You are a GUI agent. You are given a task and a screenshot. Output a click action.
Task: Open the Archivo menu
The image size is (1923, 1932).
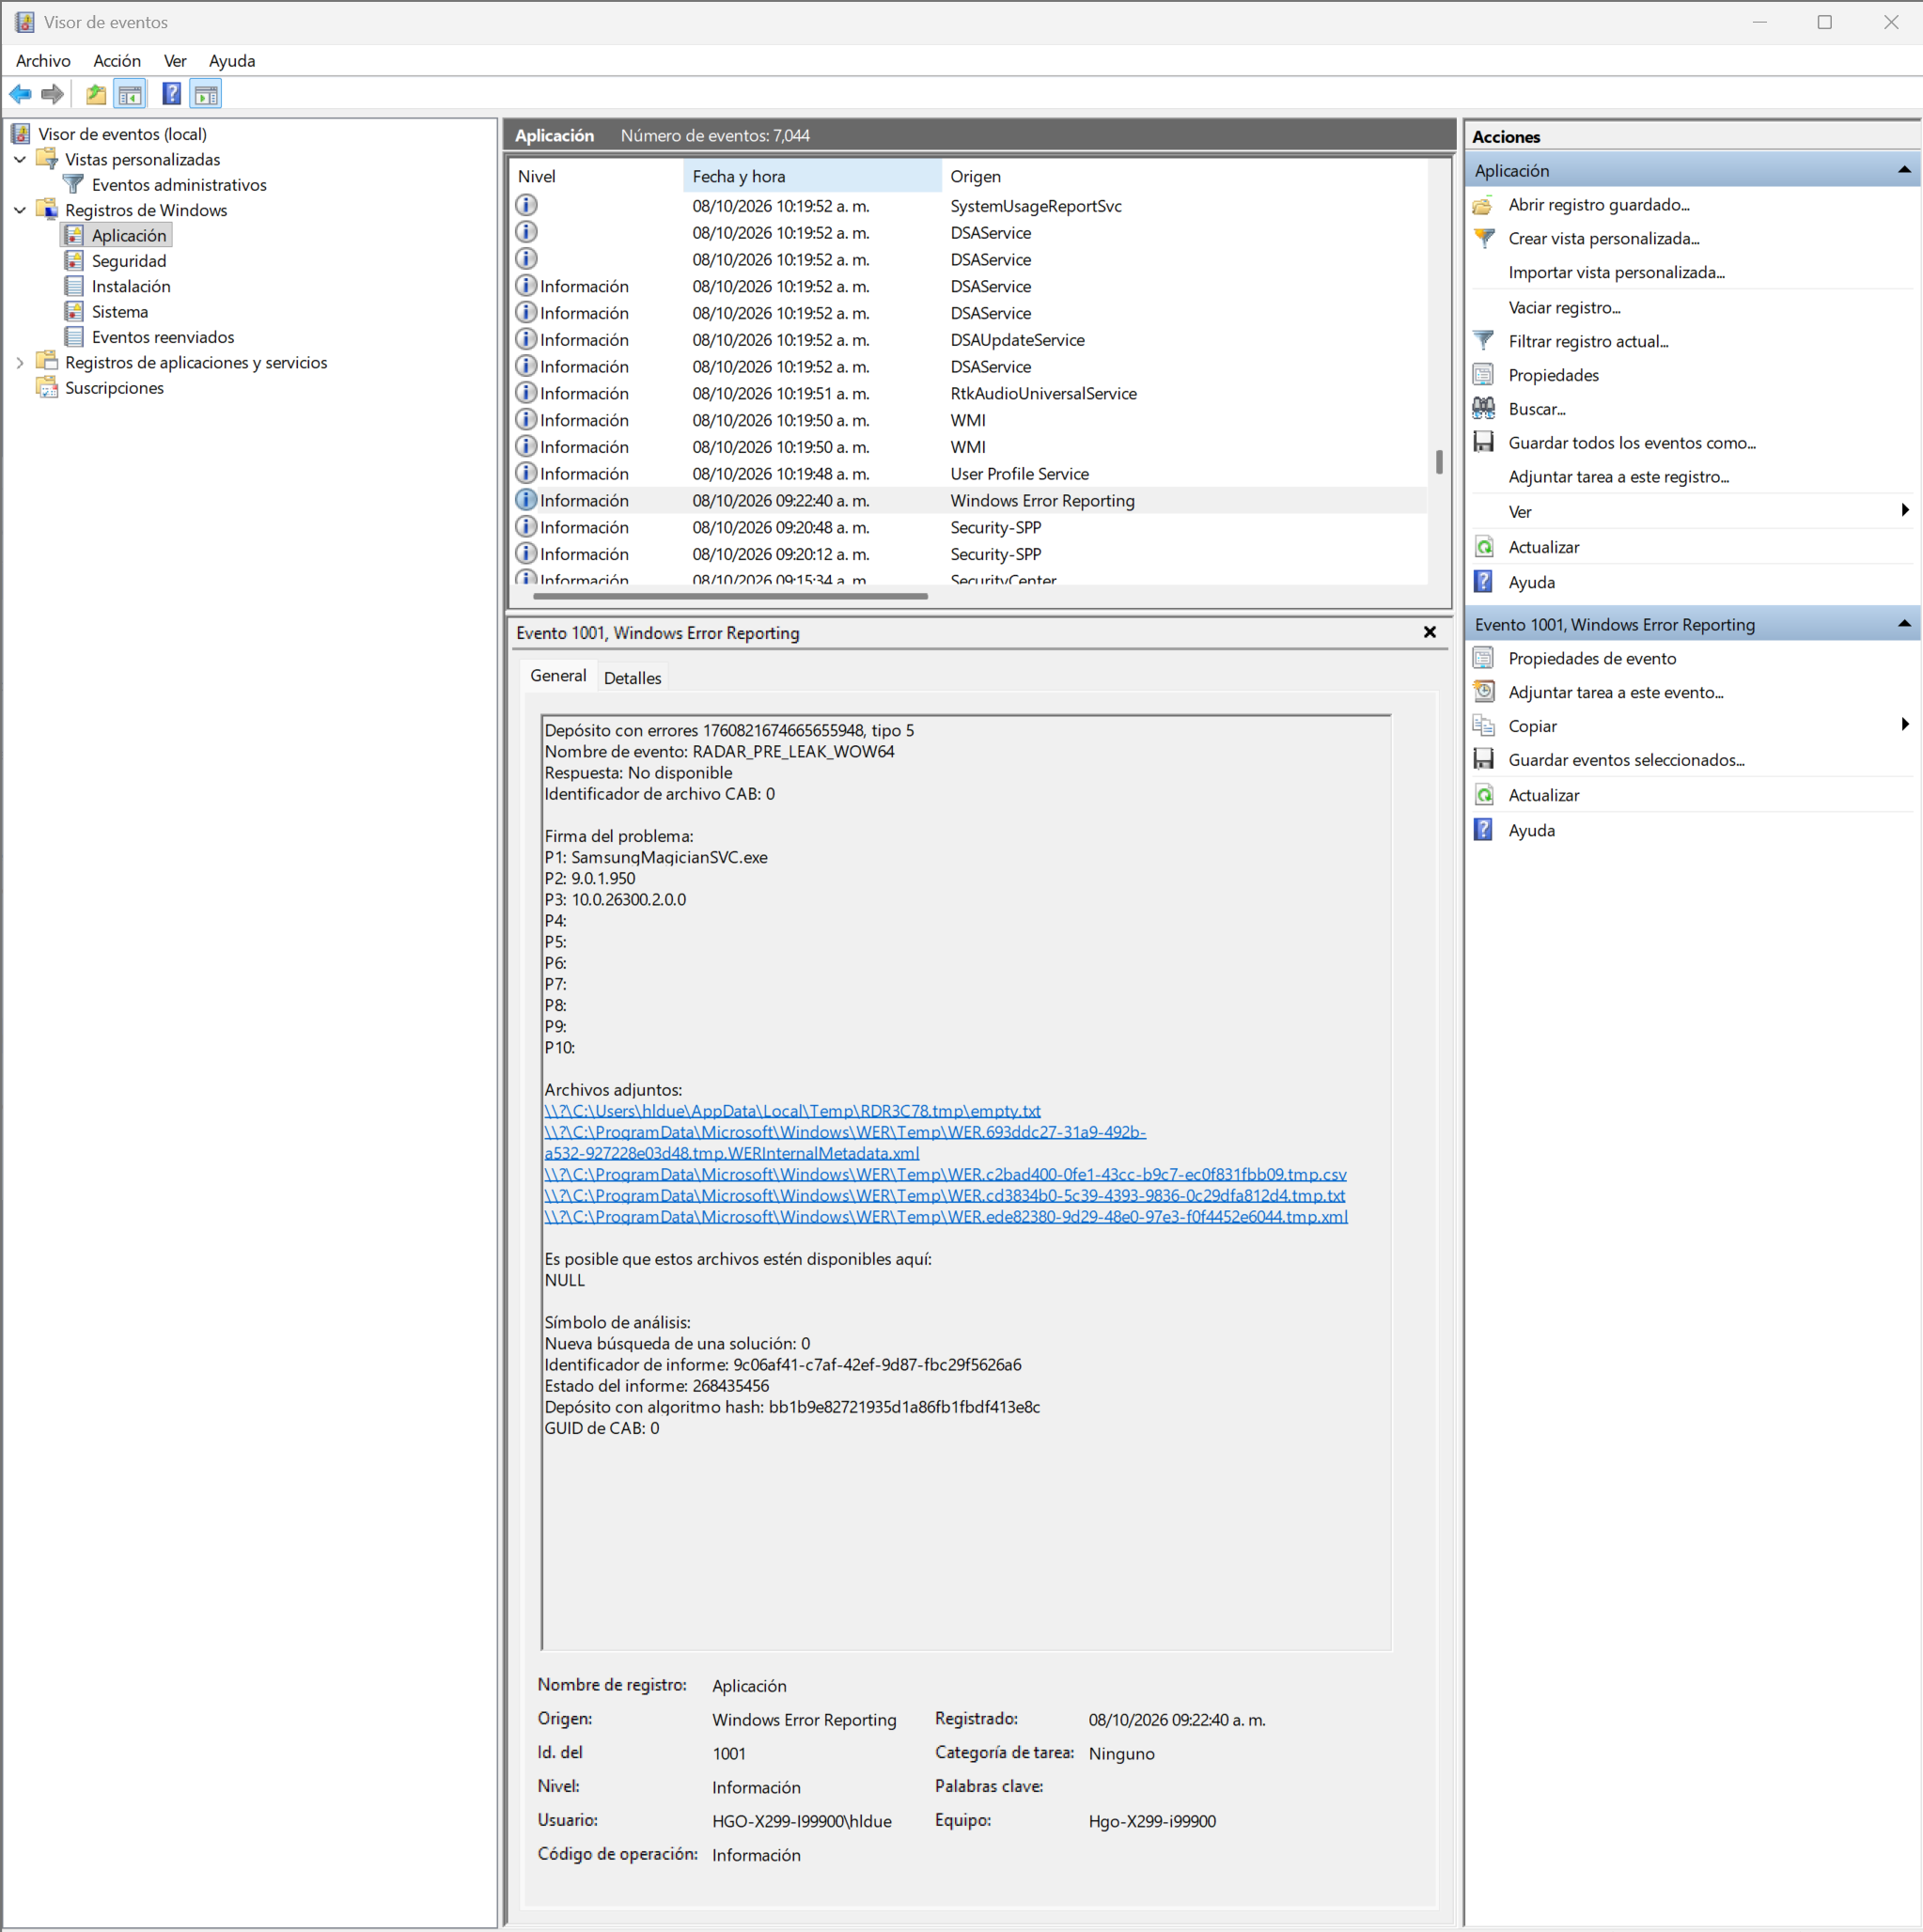point(43,61)
